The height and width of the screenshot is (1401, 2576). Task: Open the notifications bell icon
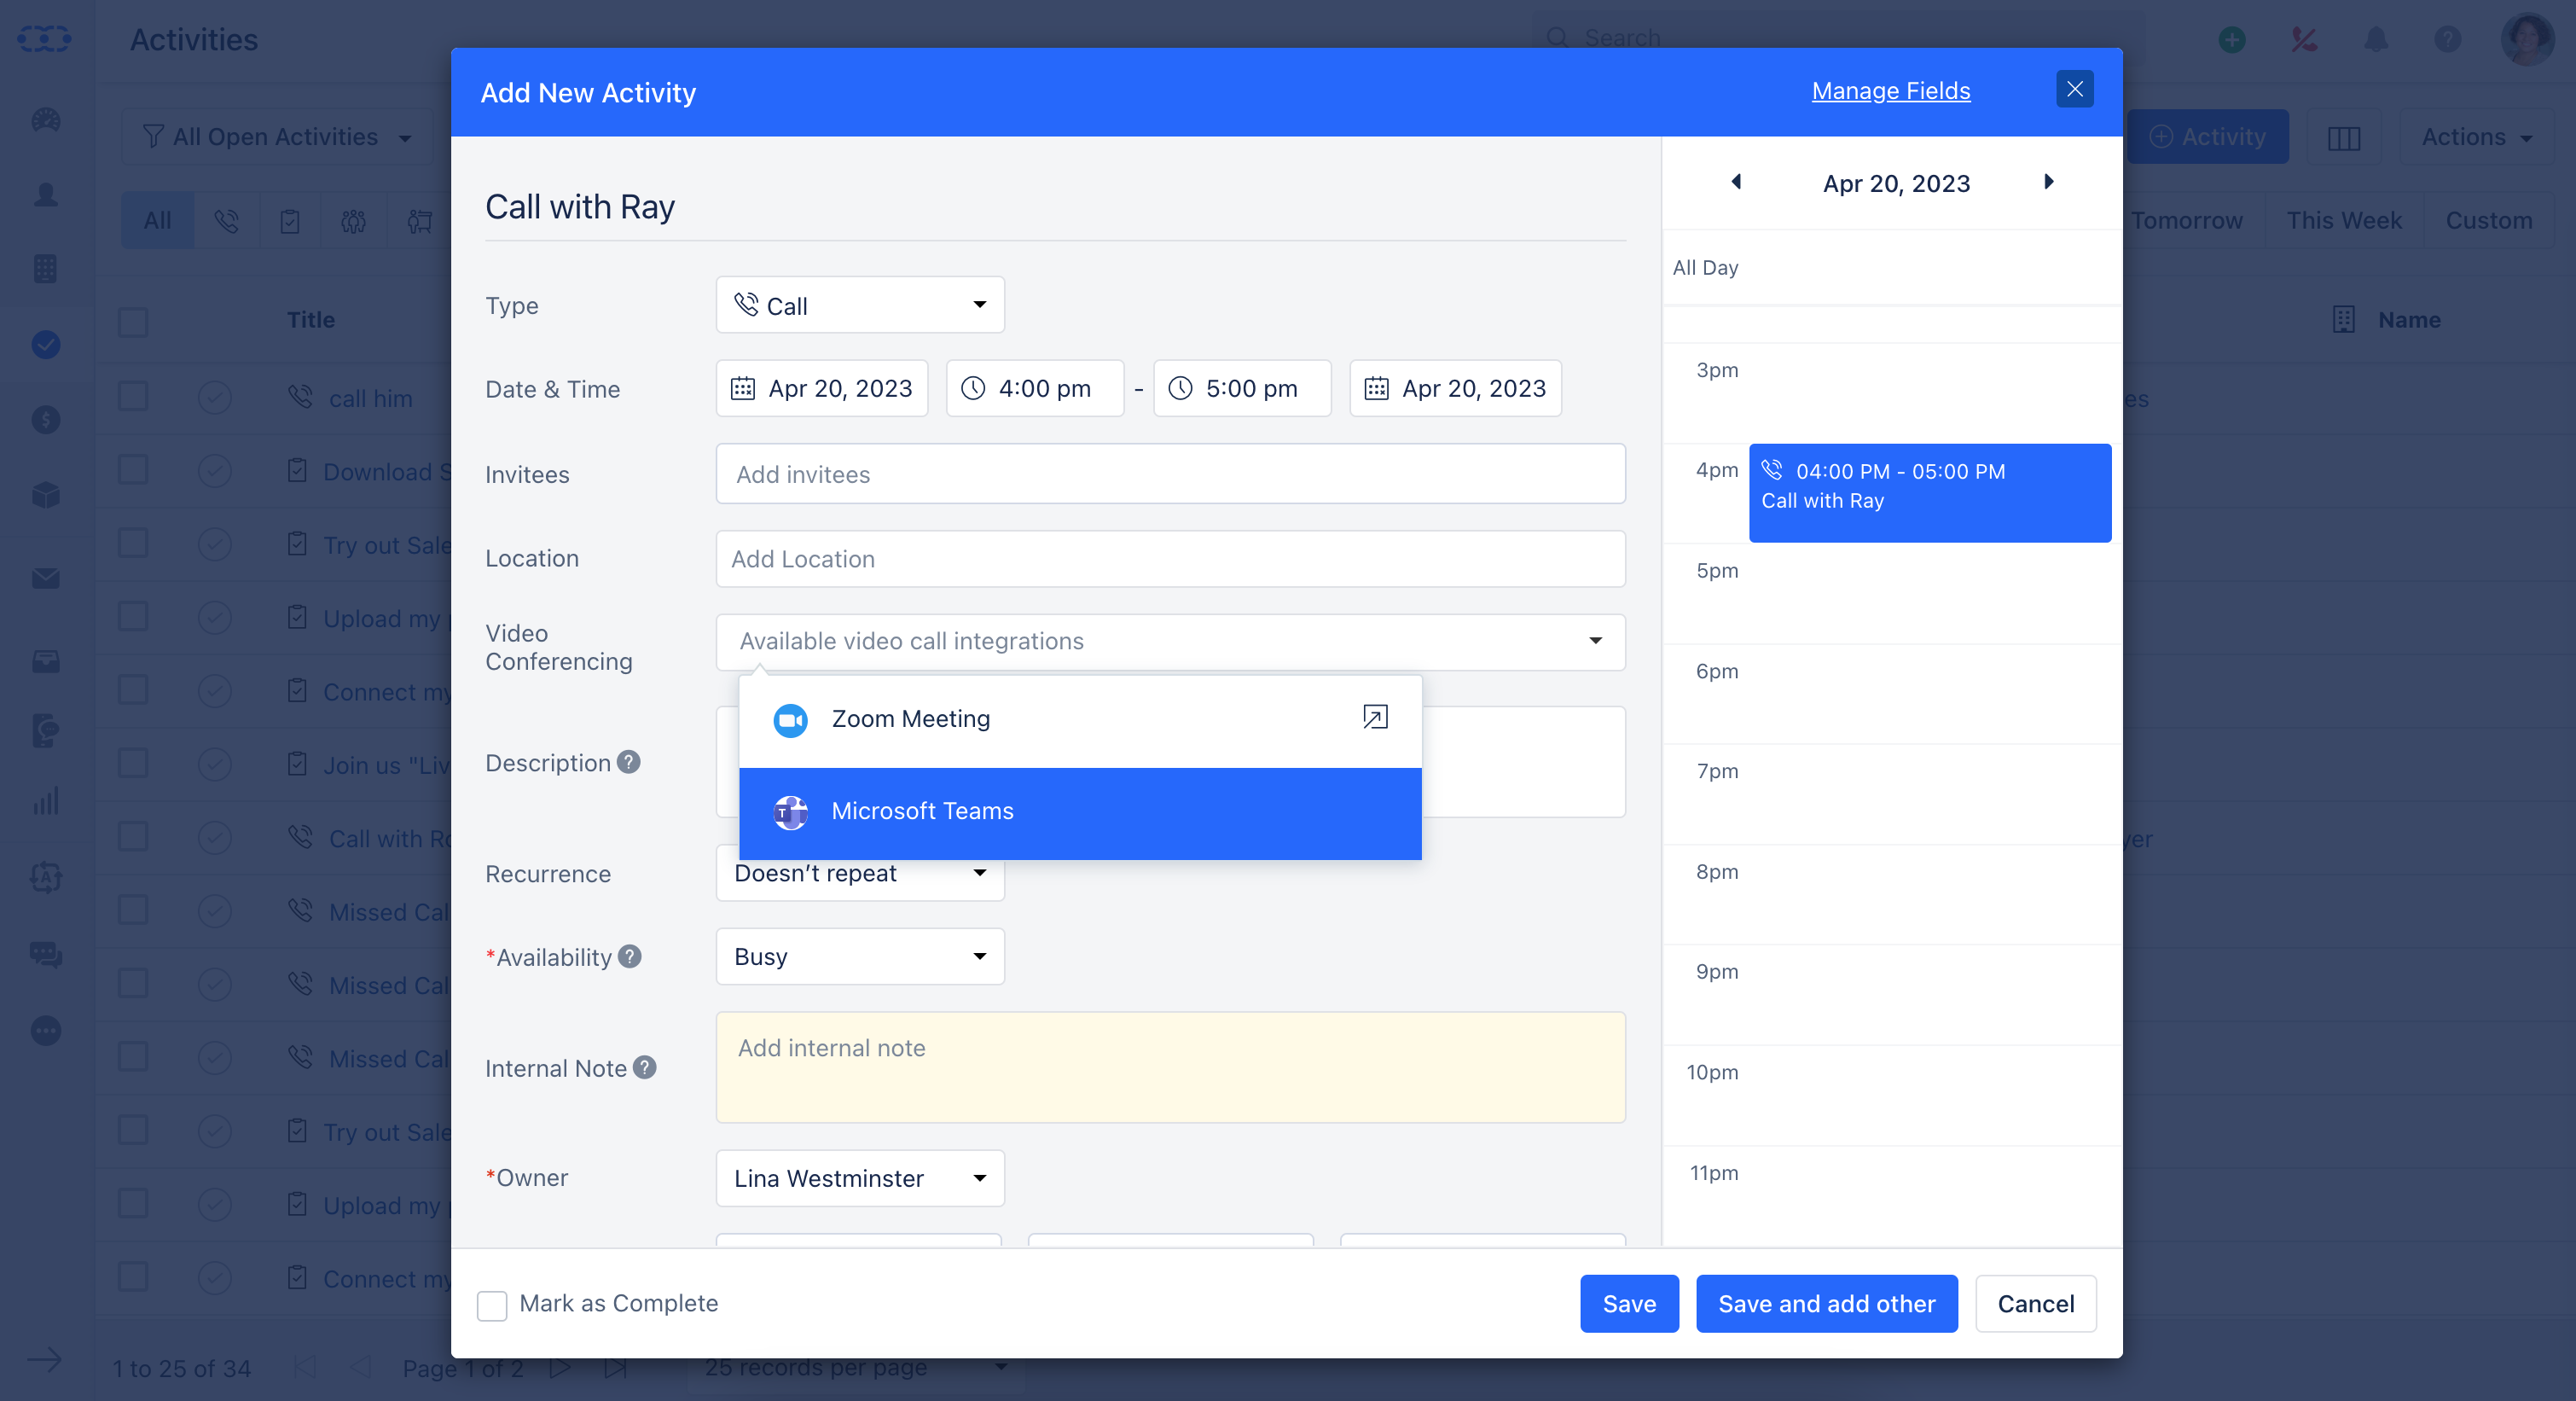click(x=2376, y=39)
